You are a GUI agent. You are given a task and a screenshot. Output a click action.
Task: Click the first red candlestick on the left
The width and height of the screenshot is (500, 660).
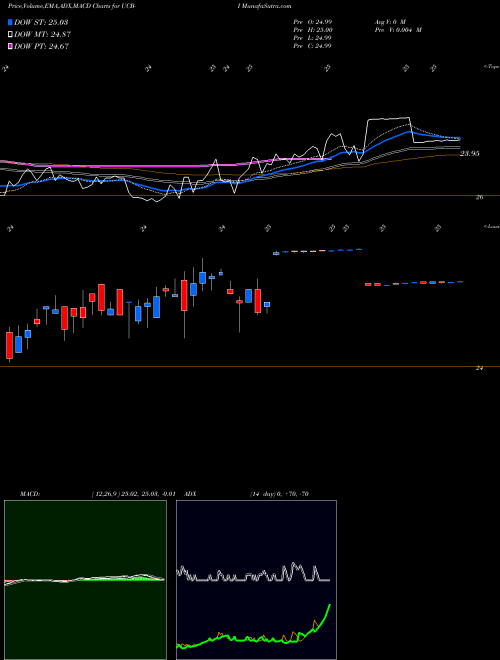(9, 345)
